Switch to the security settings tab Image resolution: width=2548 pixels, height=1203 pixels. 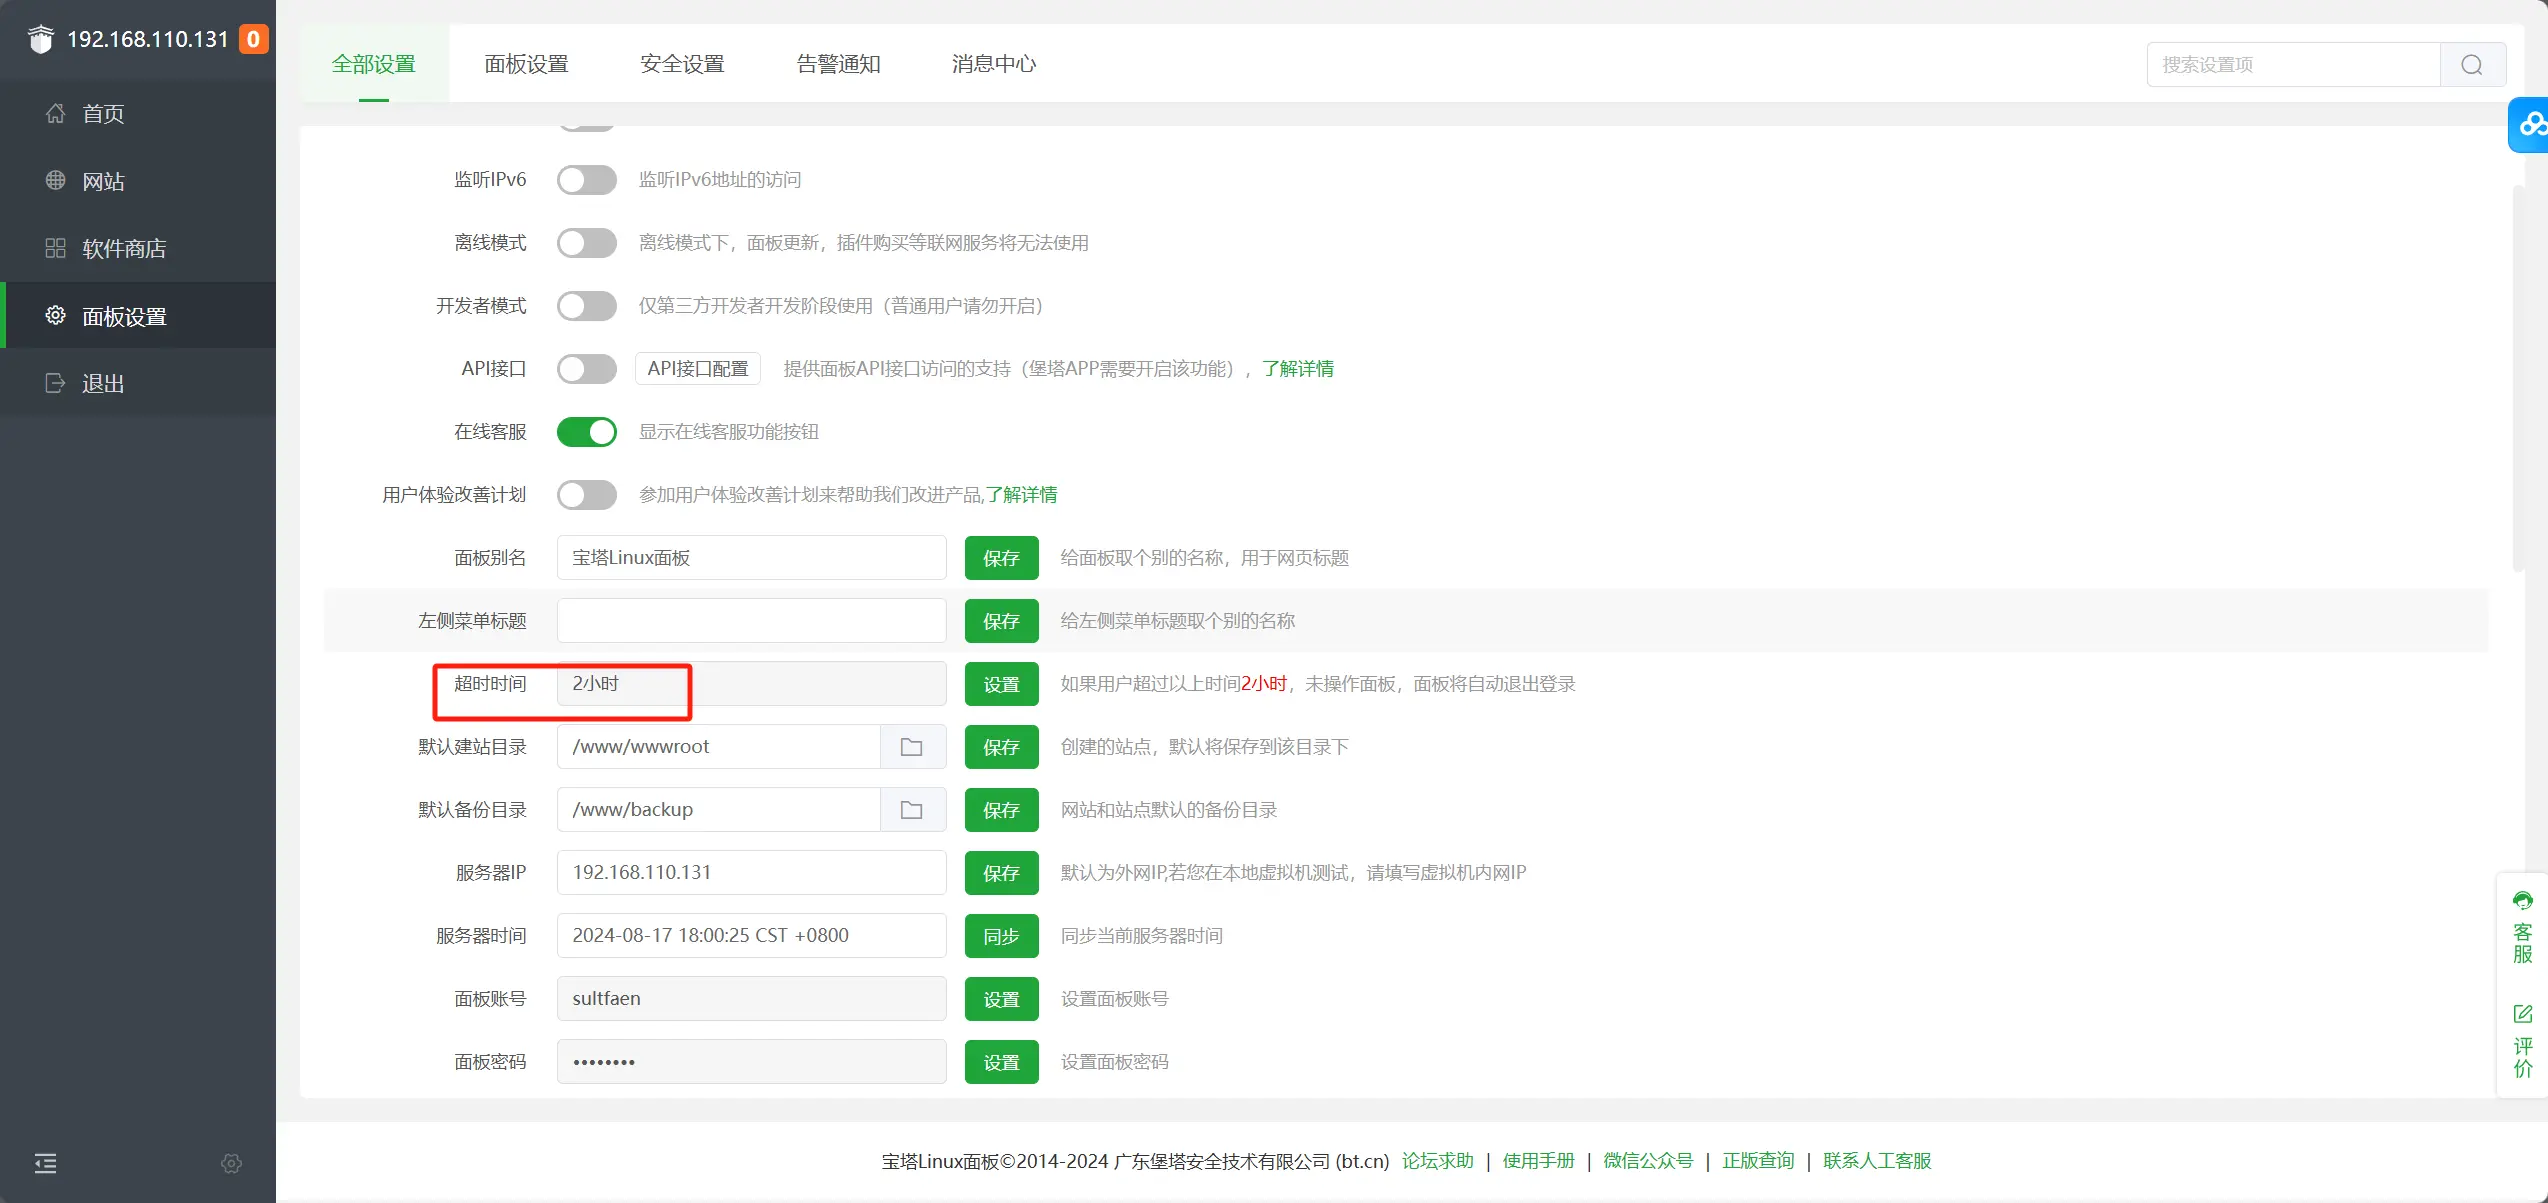pos(682,64)
